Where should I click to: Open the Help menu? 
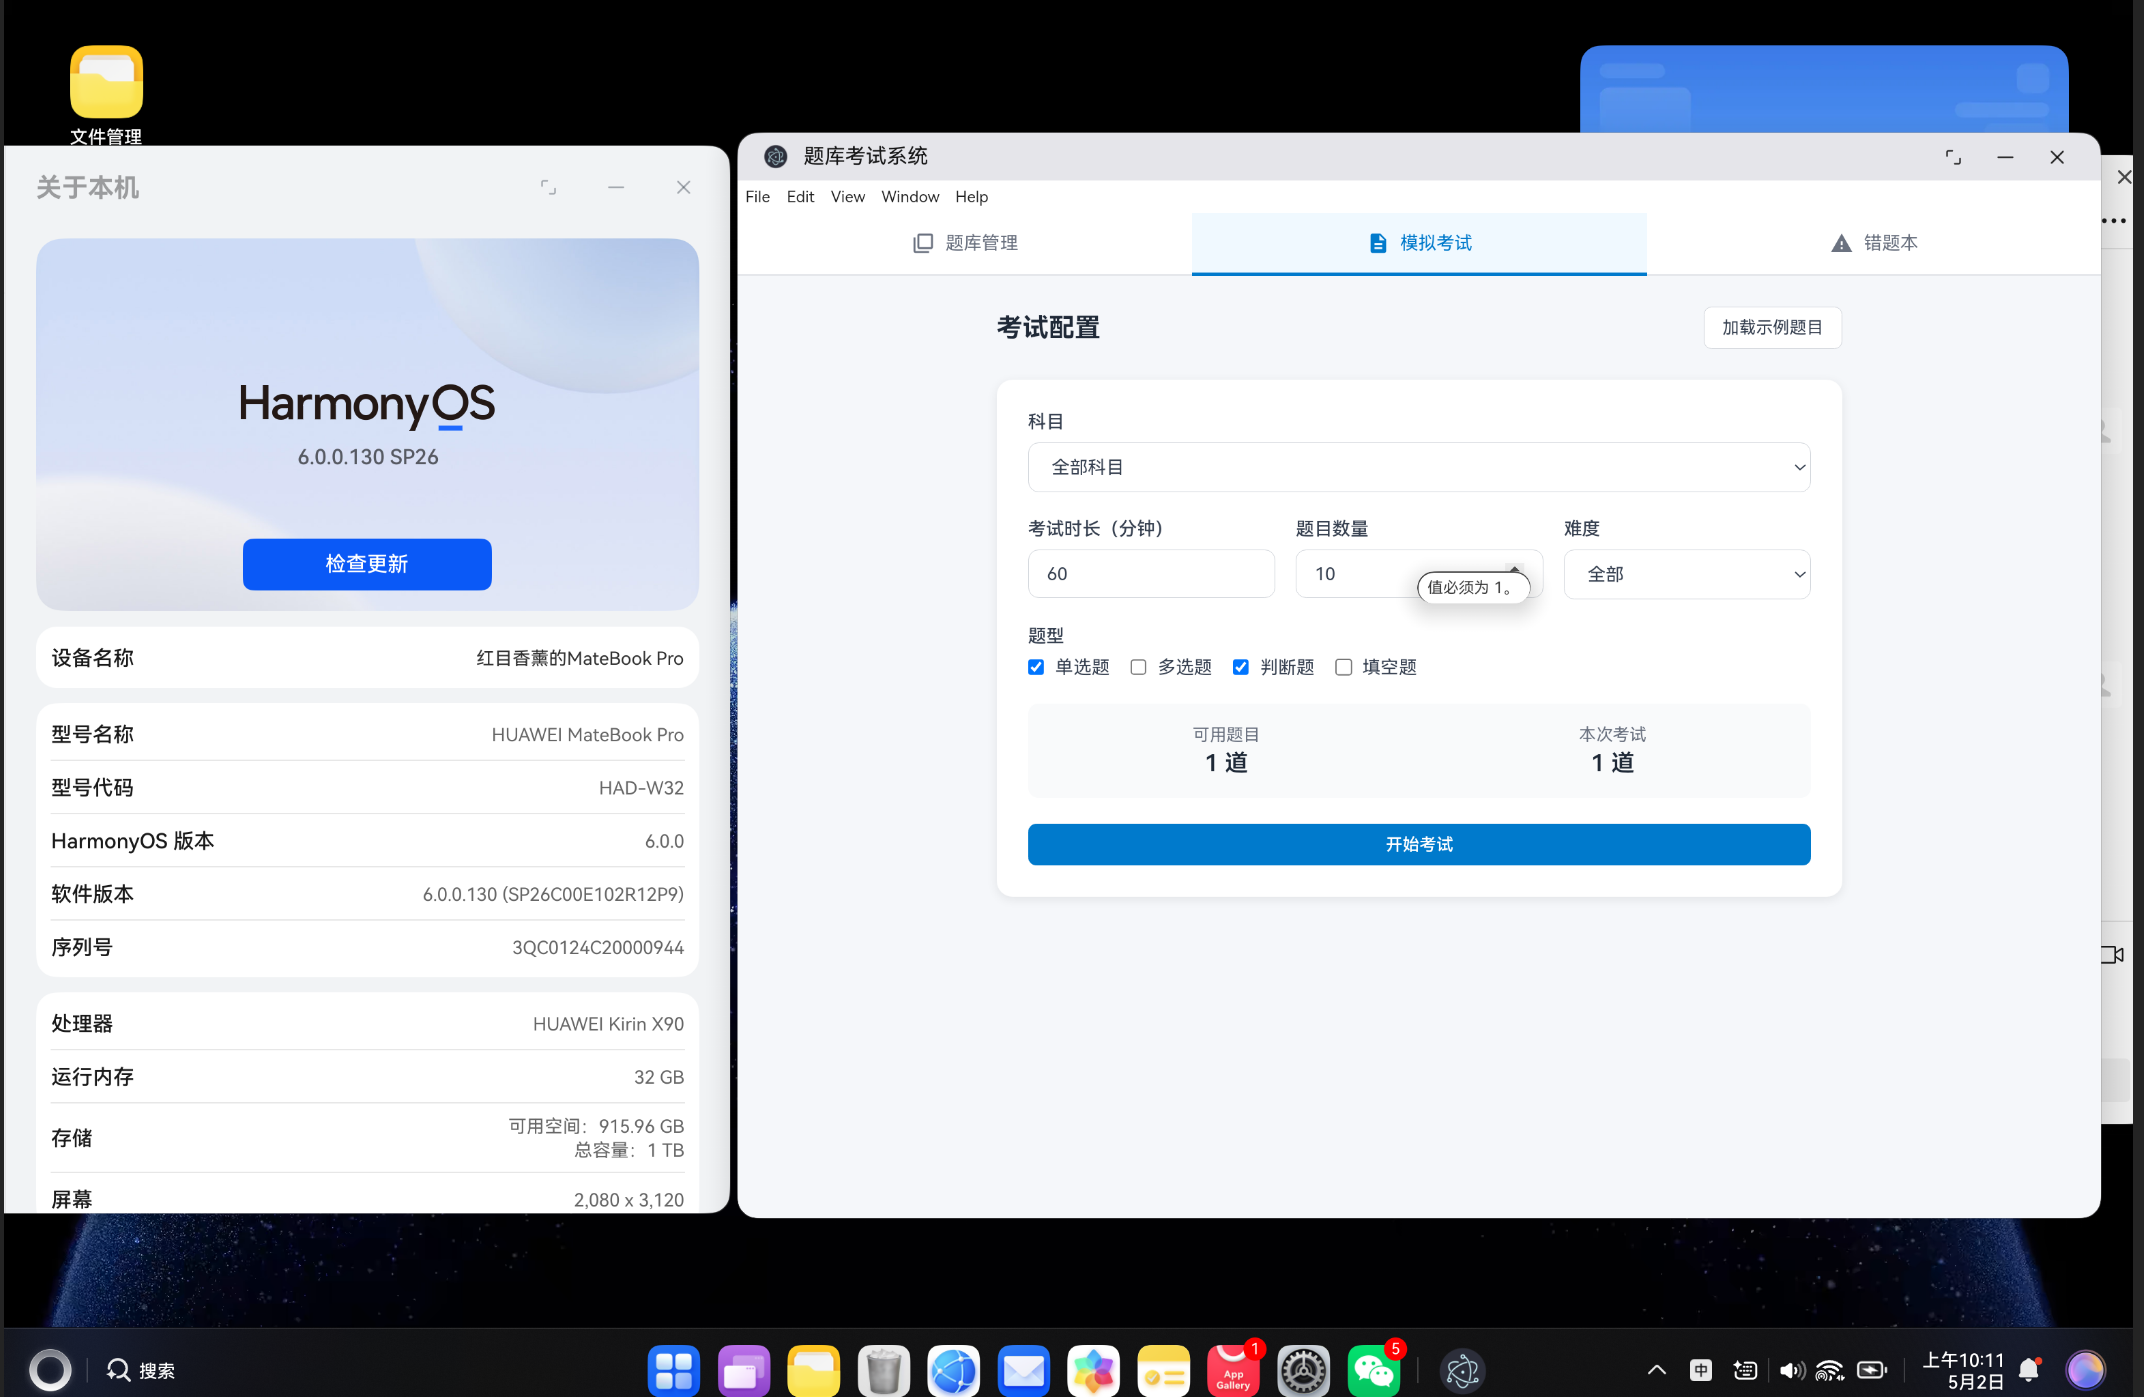[971, 197]
